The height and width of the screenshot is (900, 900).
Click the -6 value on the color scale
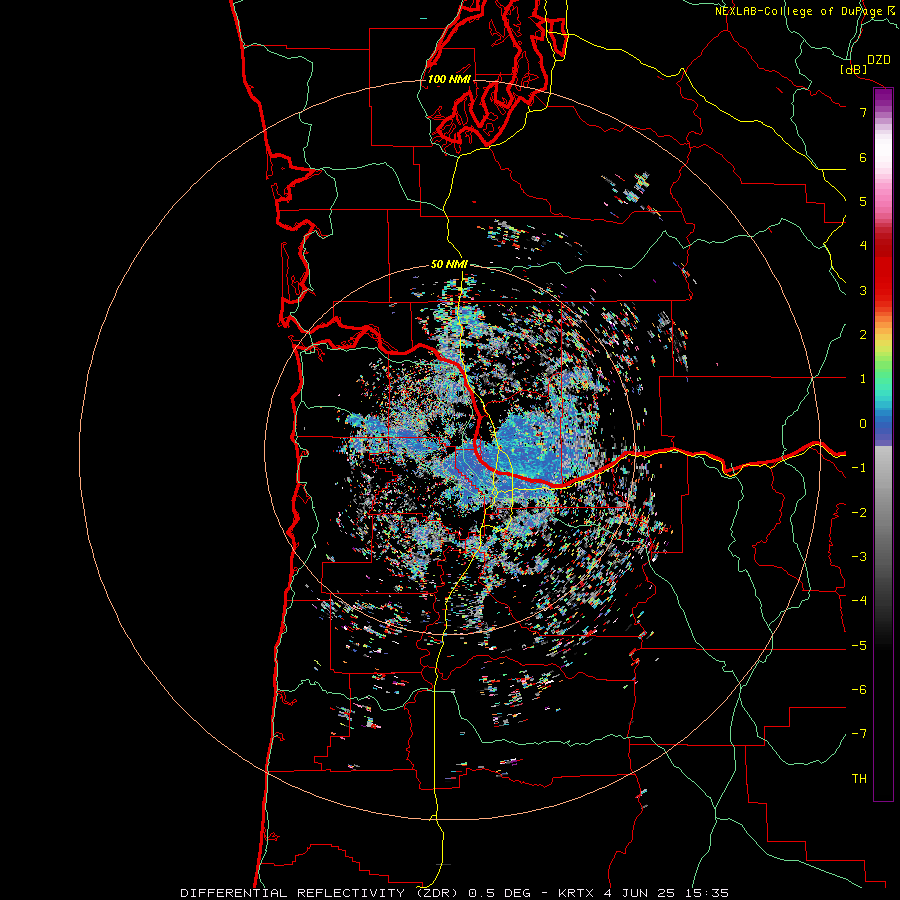coord(859,690)
